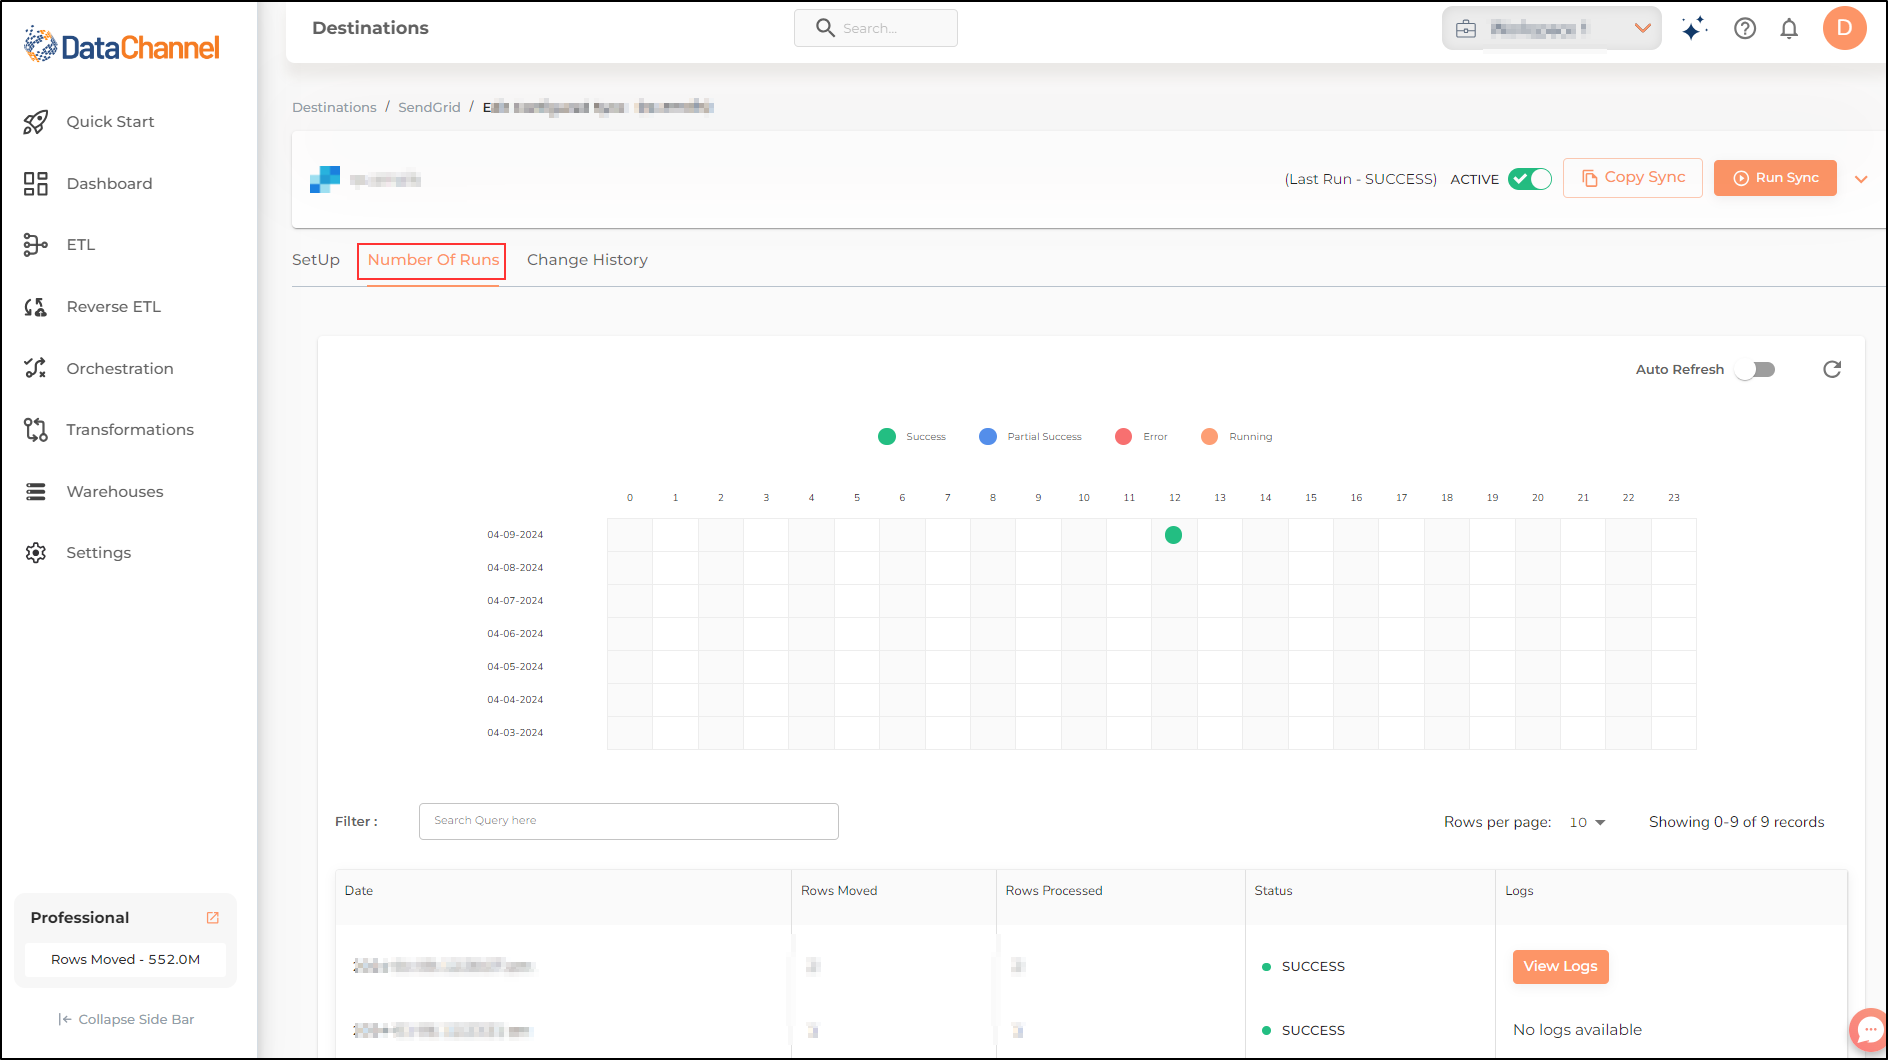Image resolution: width=1888 pixels, height=1060 pixels.
Task: Click View Logs for first run
Action: 1560,966
